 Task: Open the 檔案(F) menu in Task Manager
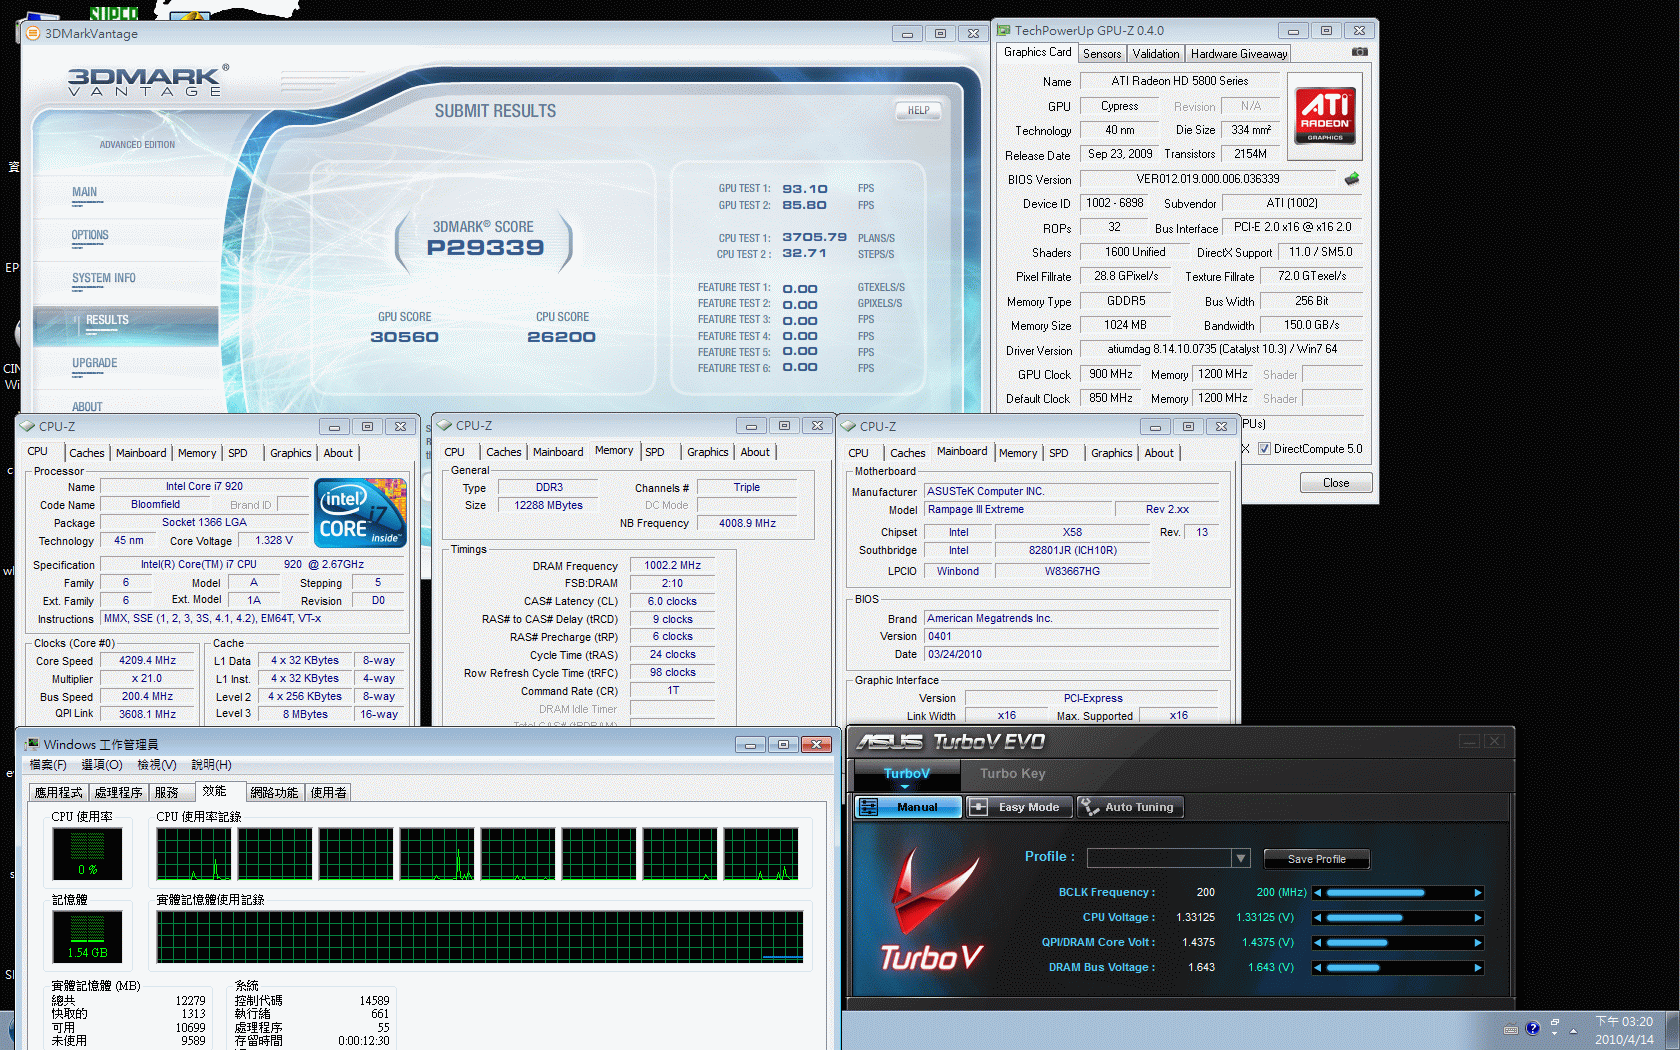tap(48, 765)
